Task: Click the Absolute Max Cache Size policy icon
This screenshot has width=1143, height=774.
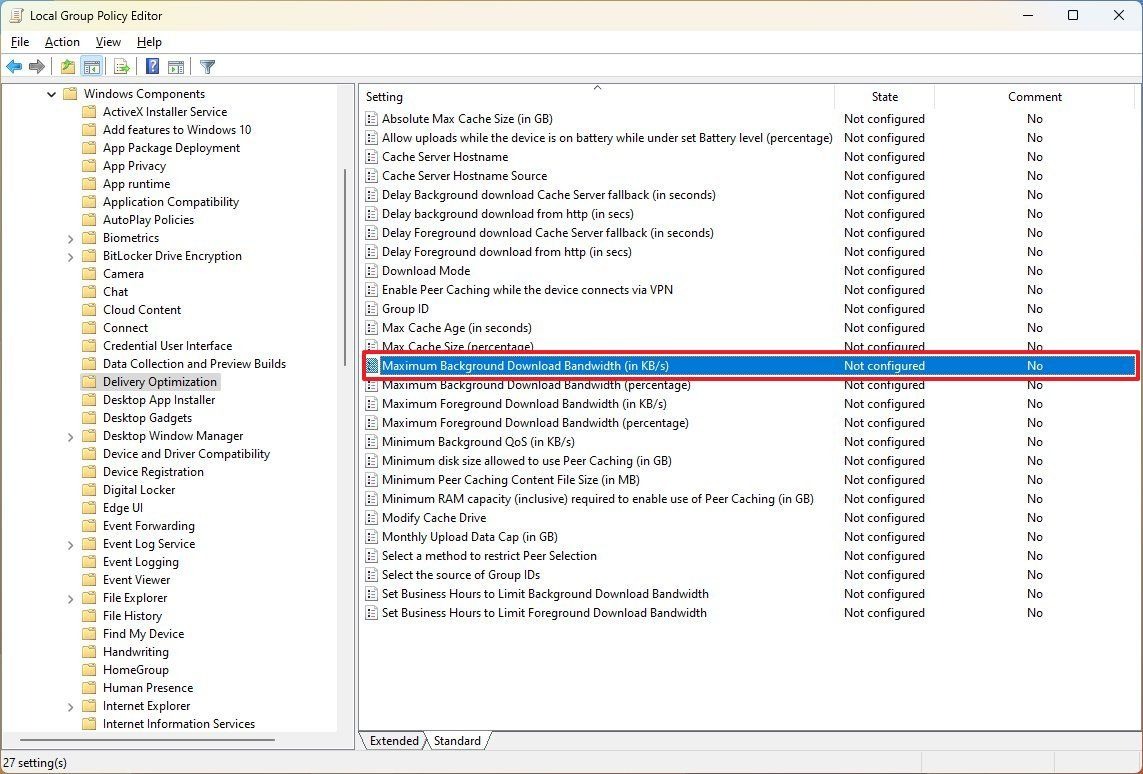Action: coord(372,119)
